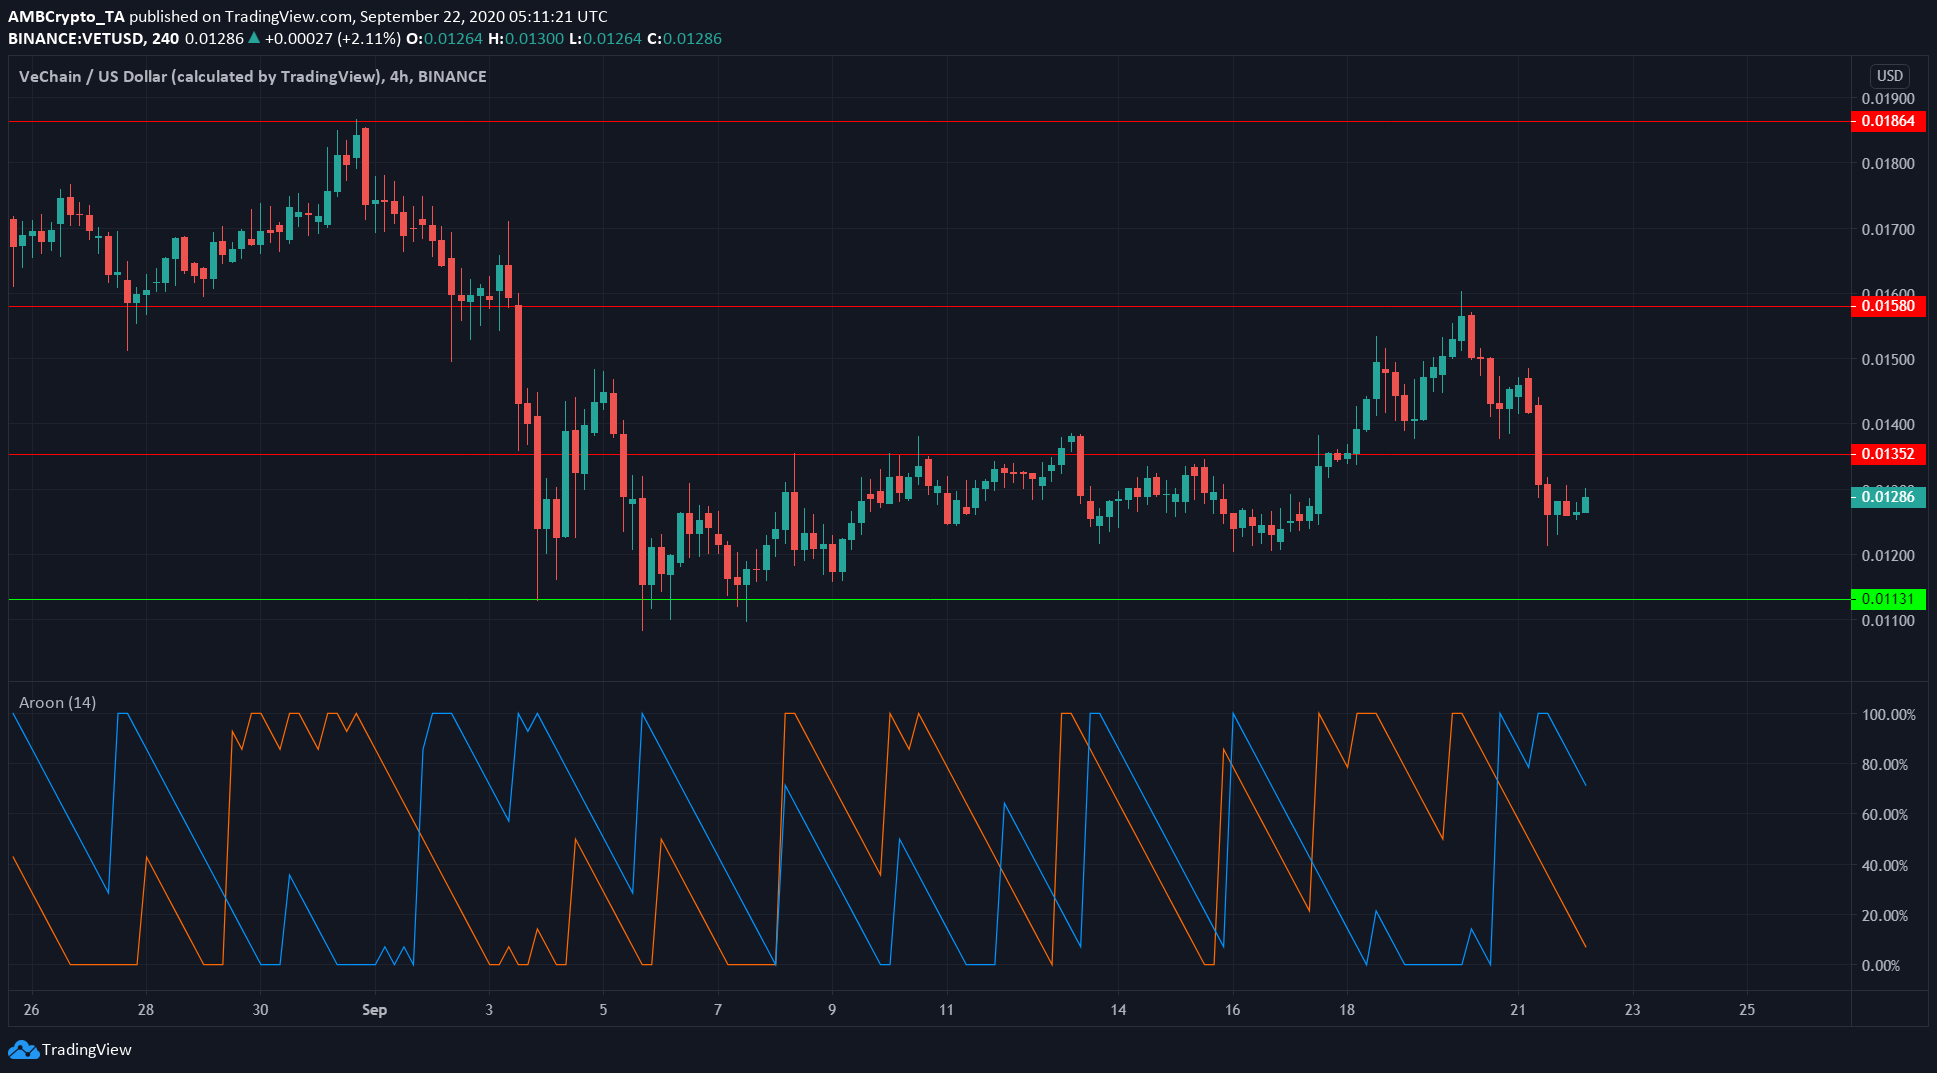Click the open value O:0.01264
This screenshot has width=1937, height=1073.
coord(444,39)
